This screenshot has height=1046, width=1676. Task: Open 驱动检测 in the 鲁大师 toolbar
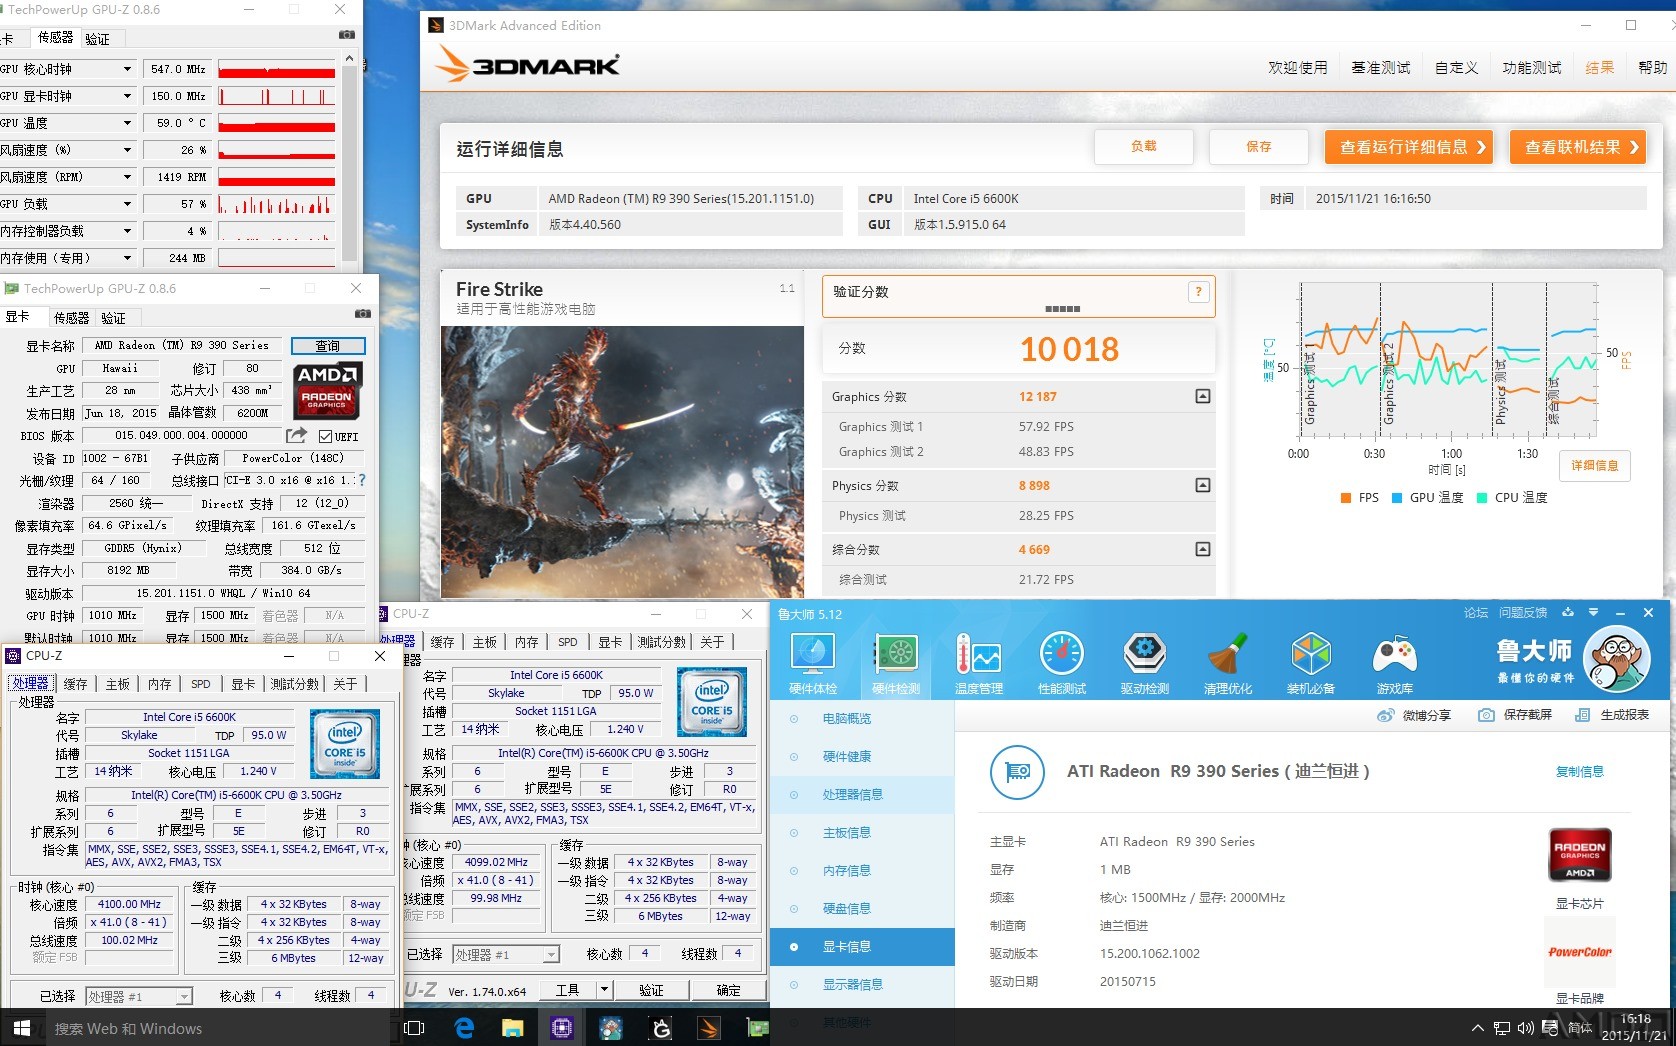pos(1145,663)
